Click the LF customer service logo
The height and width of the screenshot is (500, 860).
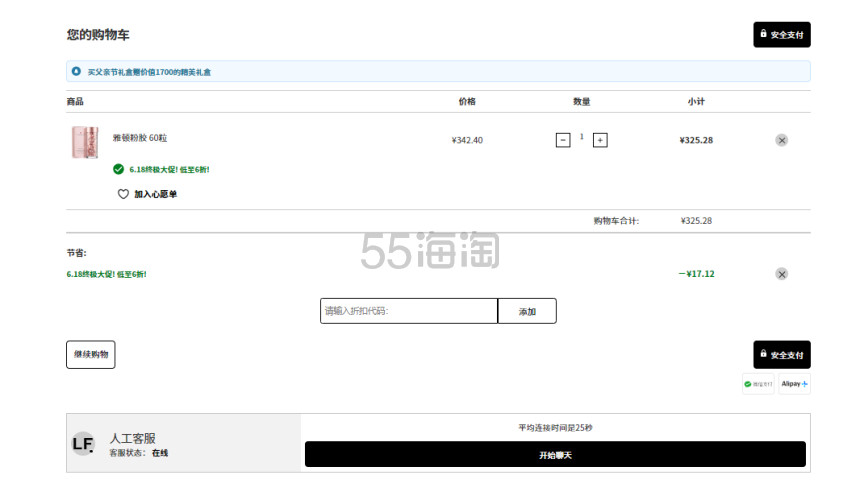coord(83,444)
